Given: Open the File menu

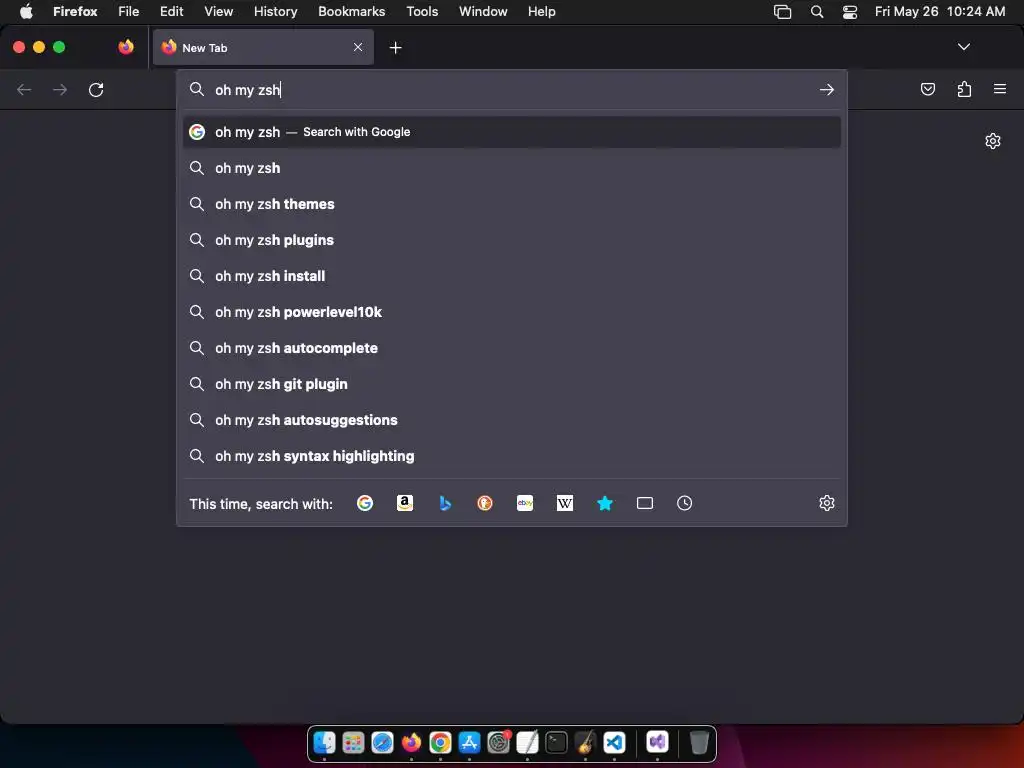Looking at the screenshot, I should click(129, 11).
